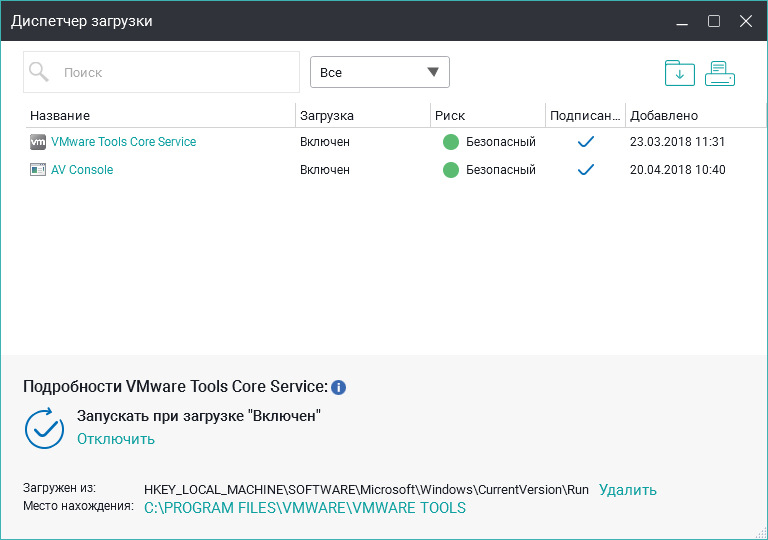The image size is (768, 540).
Task: Click the HKEY_LOCAL_MACHINE registry path text
Action: pyautogui.click(x=366, y=490)
